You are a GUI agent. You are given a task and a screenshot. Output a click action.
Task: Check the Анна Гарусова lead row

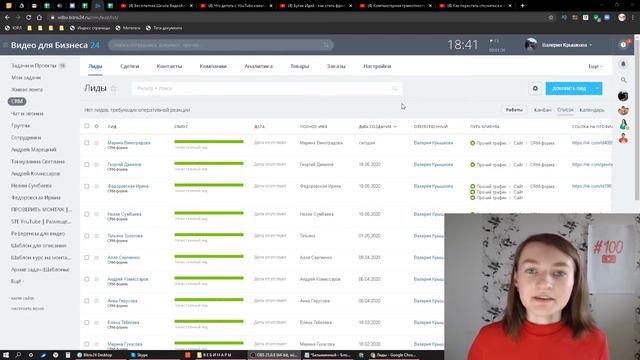[x=87, y=301]
